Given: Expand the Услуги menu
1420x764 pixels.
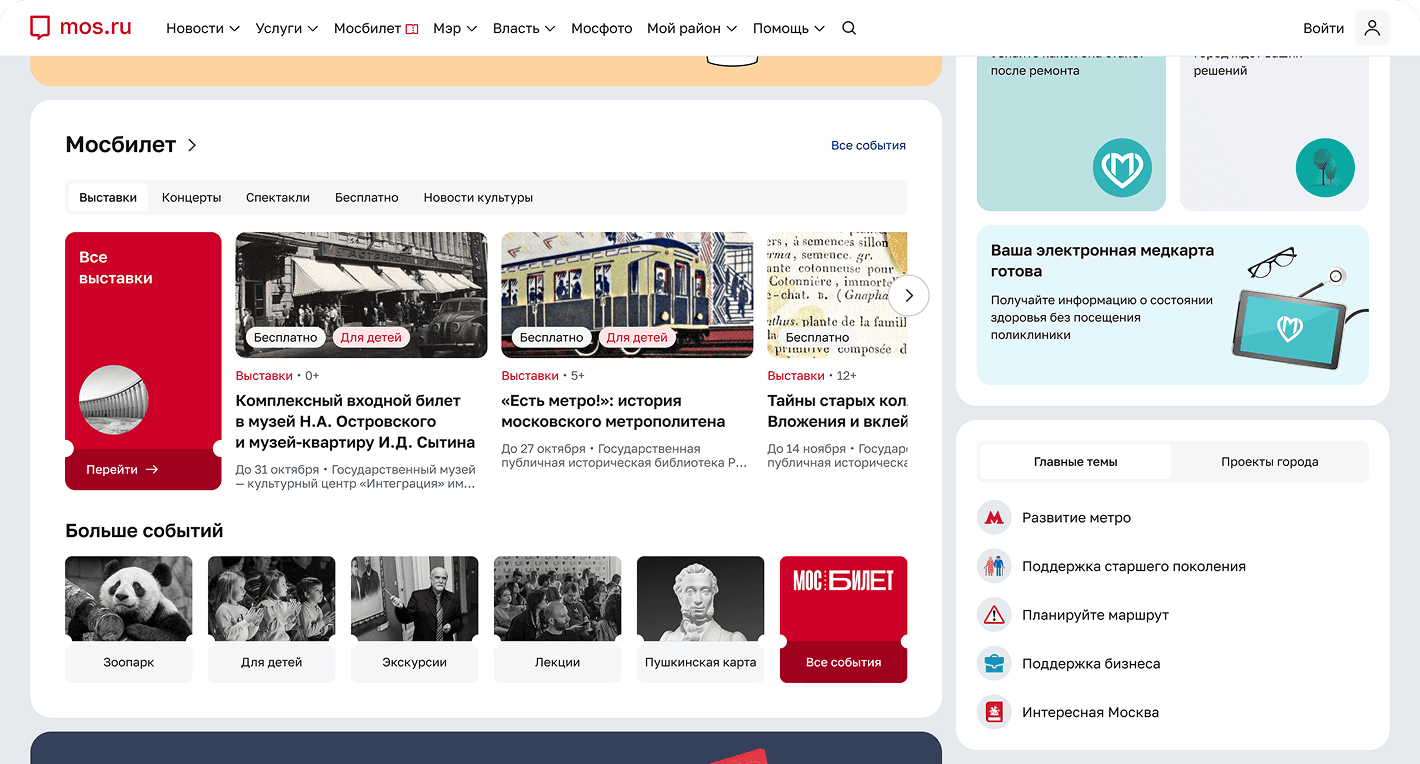Looking at the screenshot, I should click(287, 28).
